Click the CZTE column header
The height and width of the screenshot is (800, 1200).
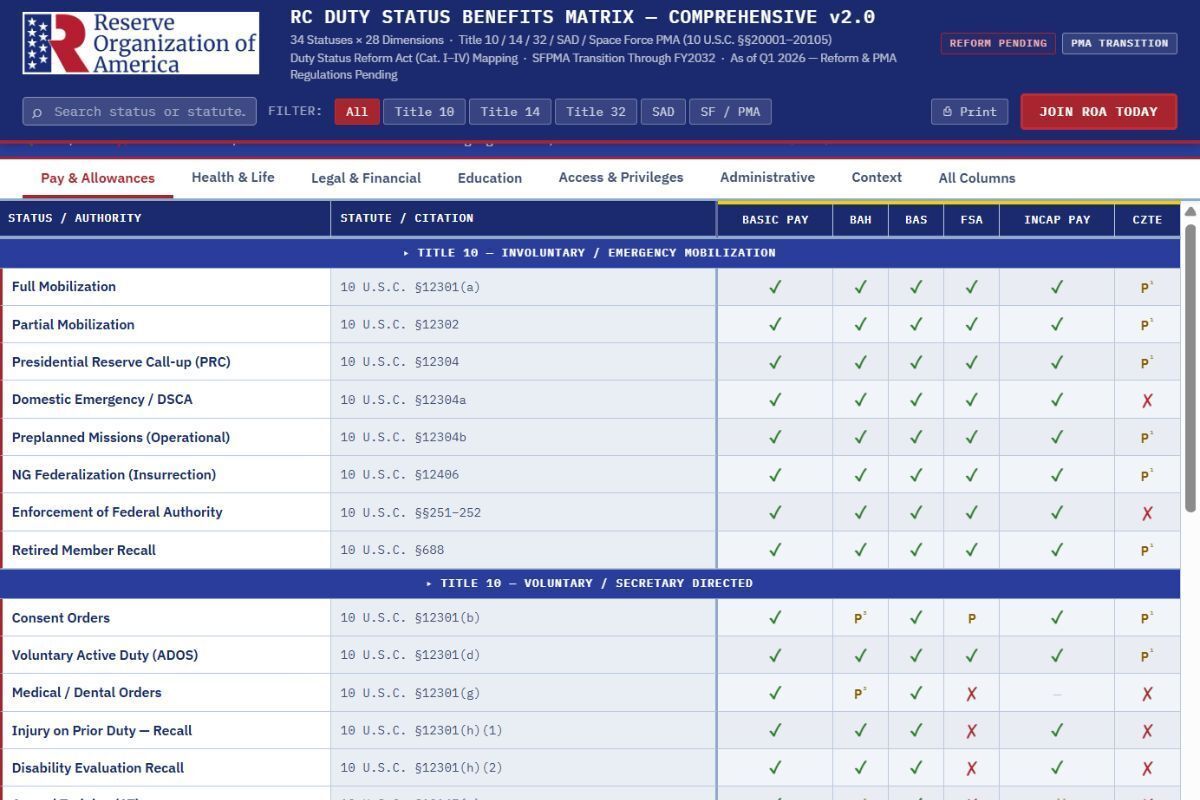pos(1147,219)
